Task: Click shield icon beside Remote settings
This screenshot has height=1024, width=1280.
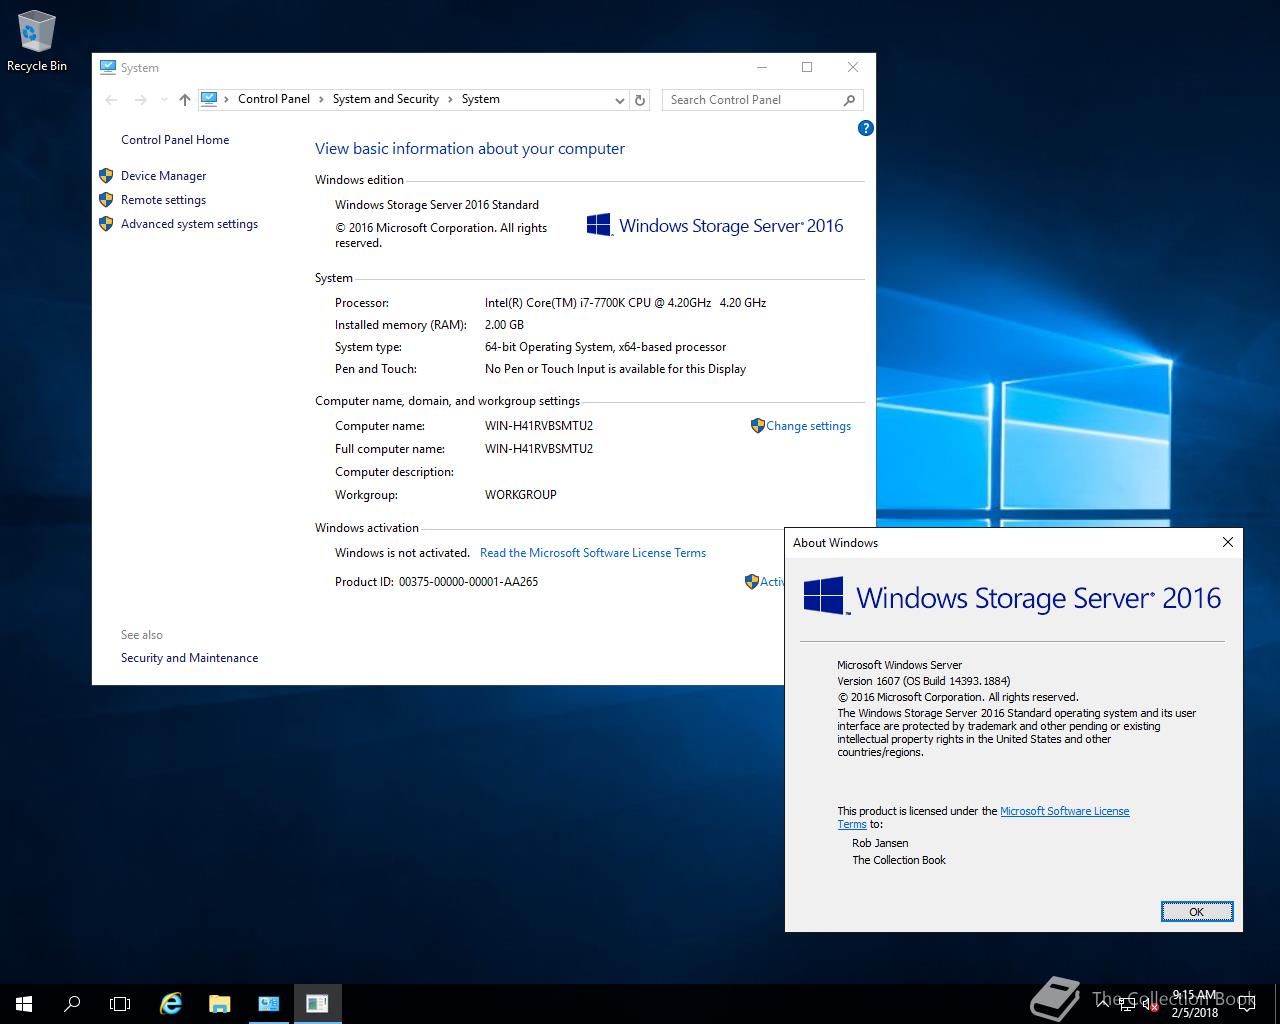Action: (106, 199)
